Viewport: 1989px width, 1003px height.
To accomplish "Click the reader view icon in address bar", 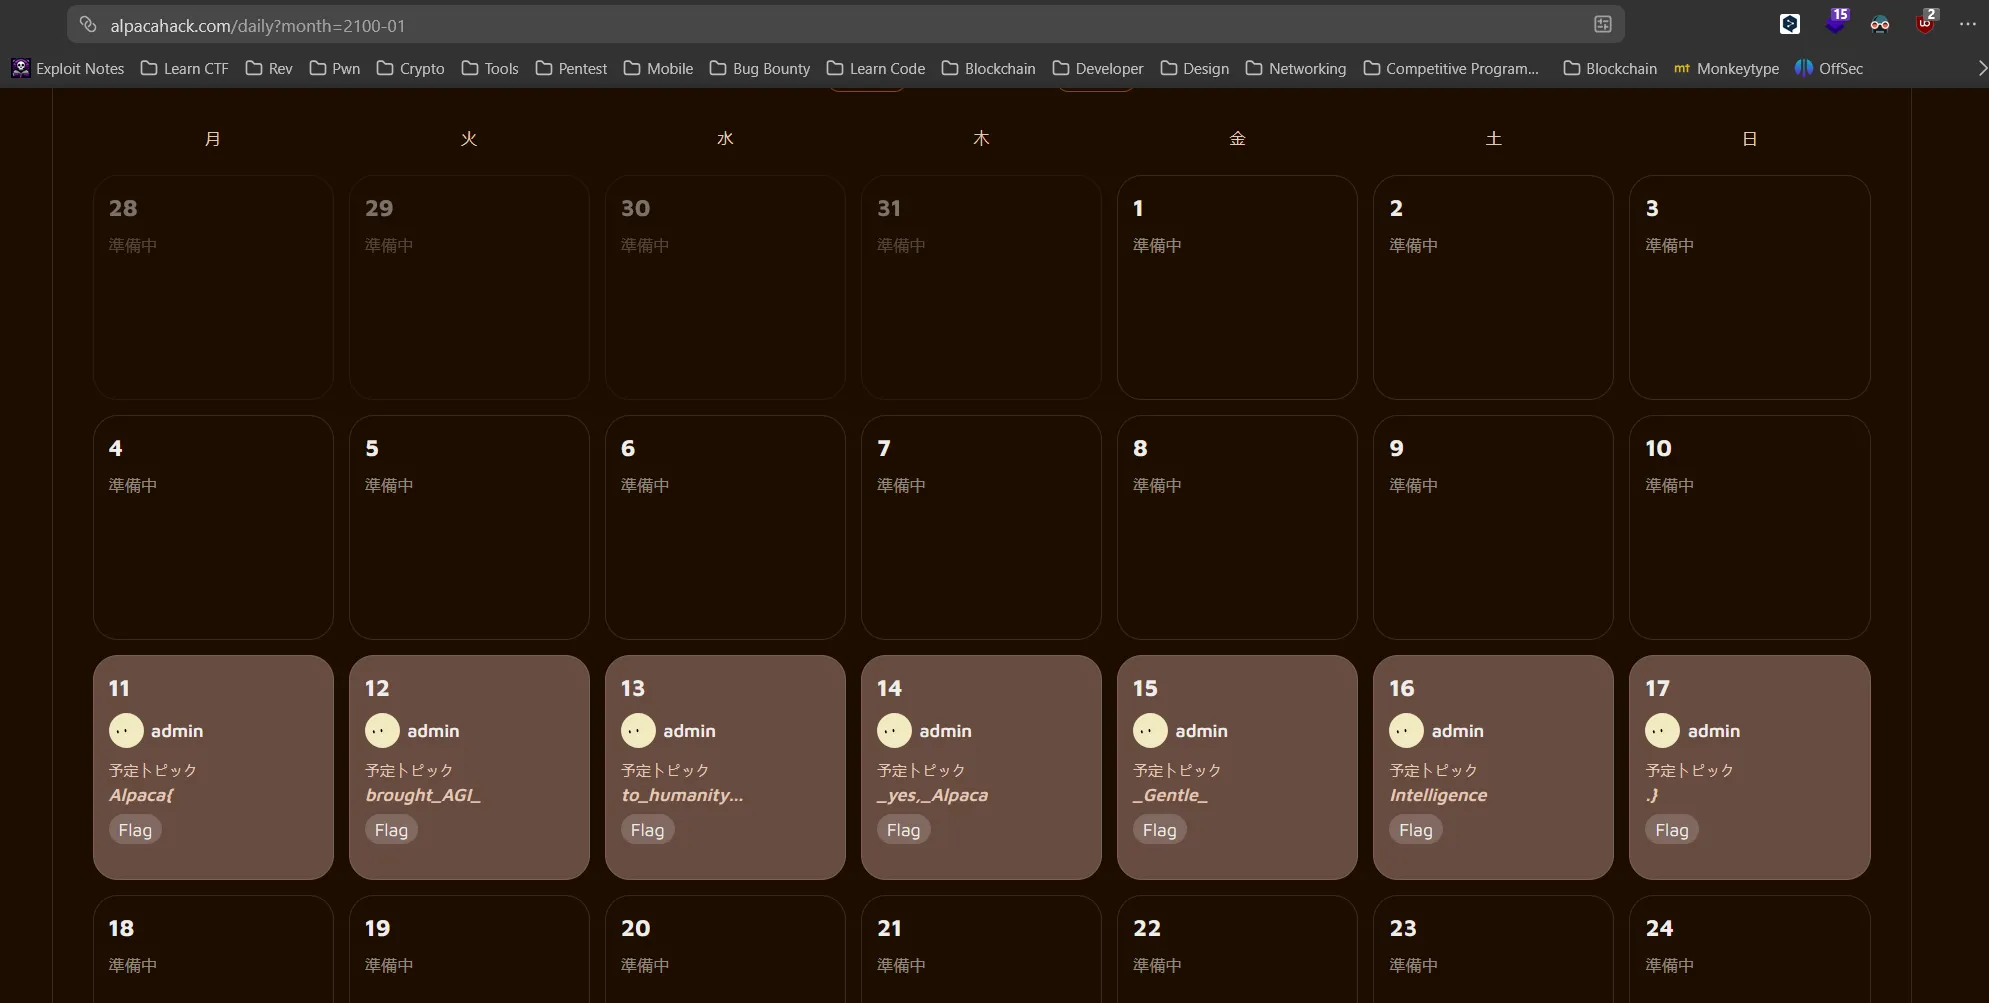I will point(1602,25).
